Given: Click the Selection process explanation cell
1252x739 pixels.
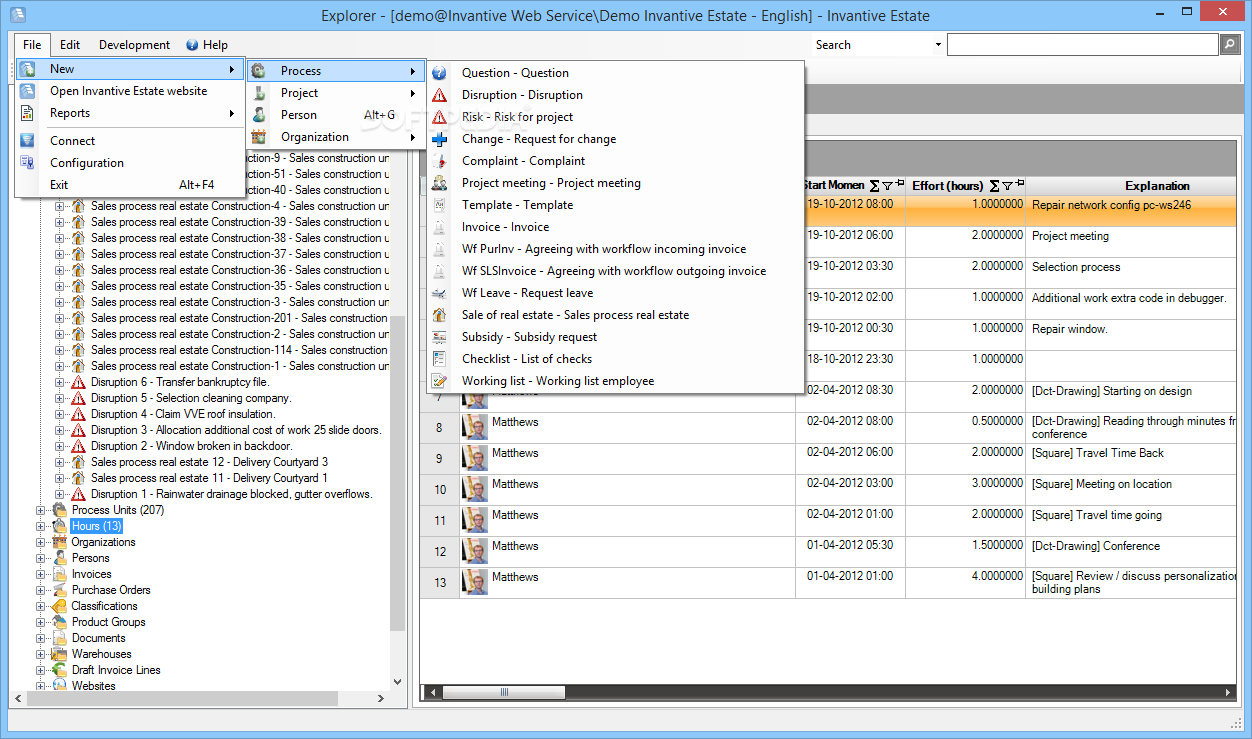Looking at the screenshot, I should point(1131,273).
